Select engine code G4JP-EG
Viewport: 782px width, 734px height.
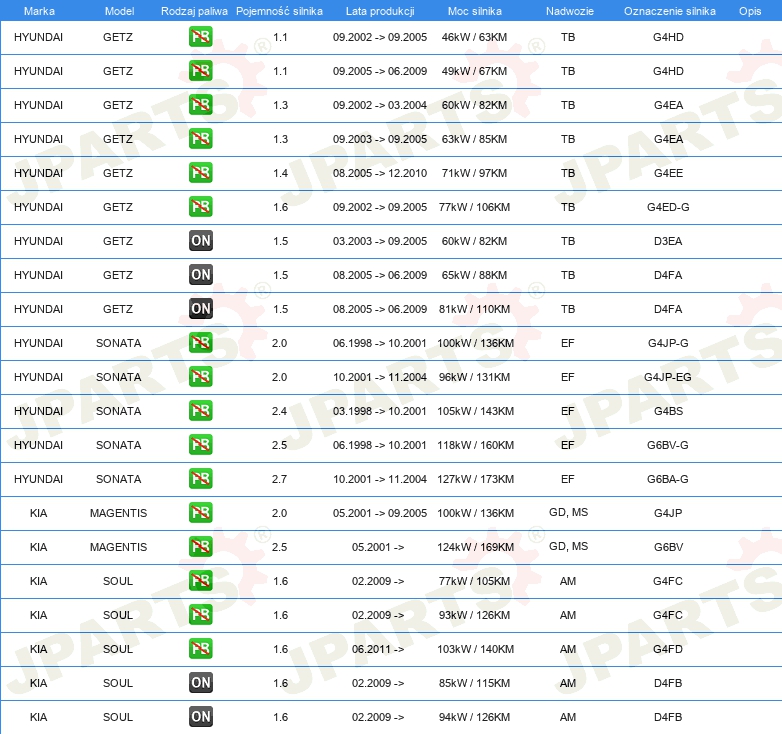coord(667,377)
